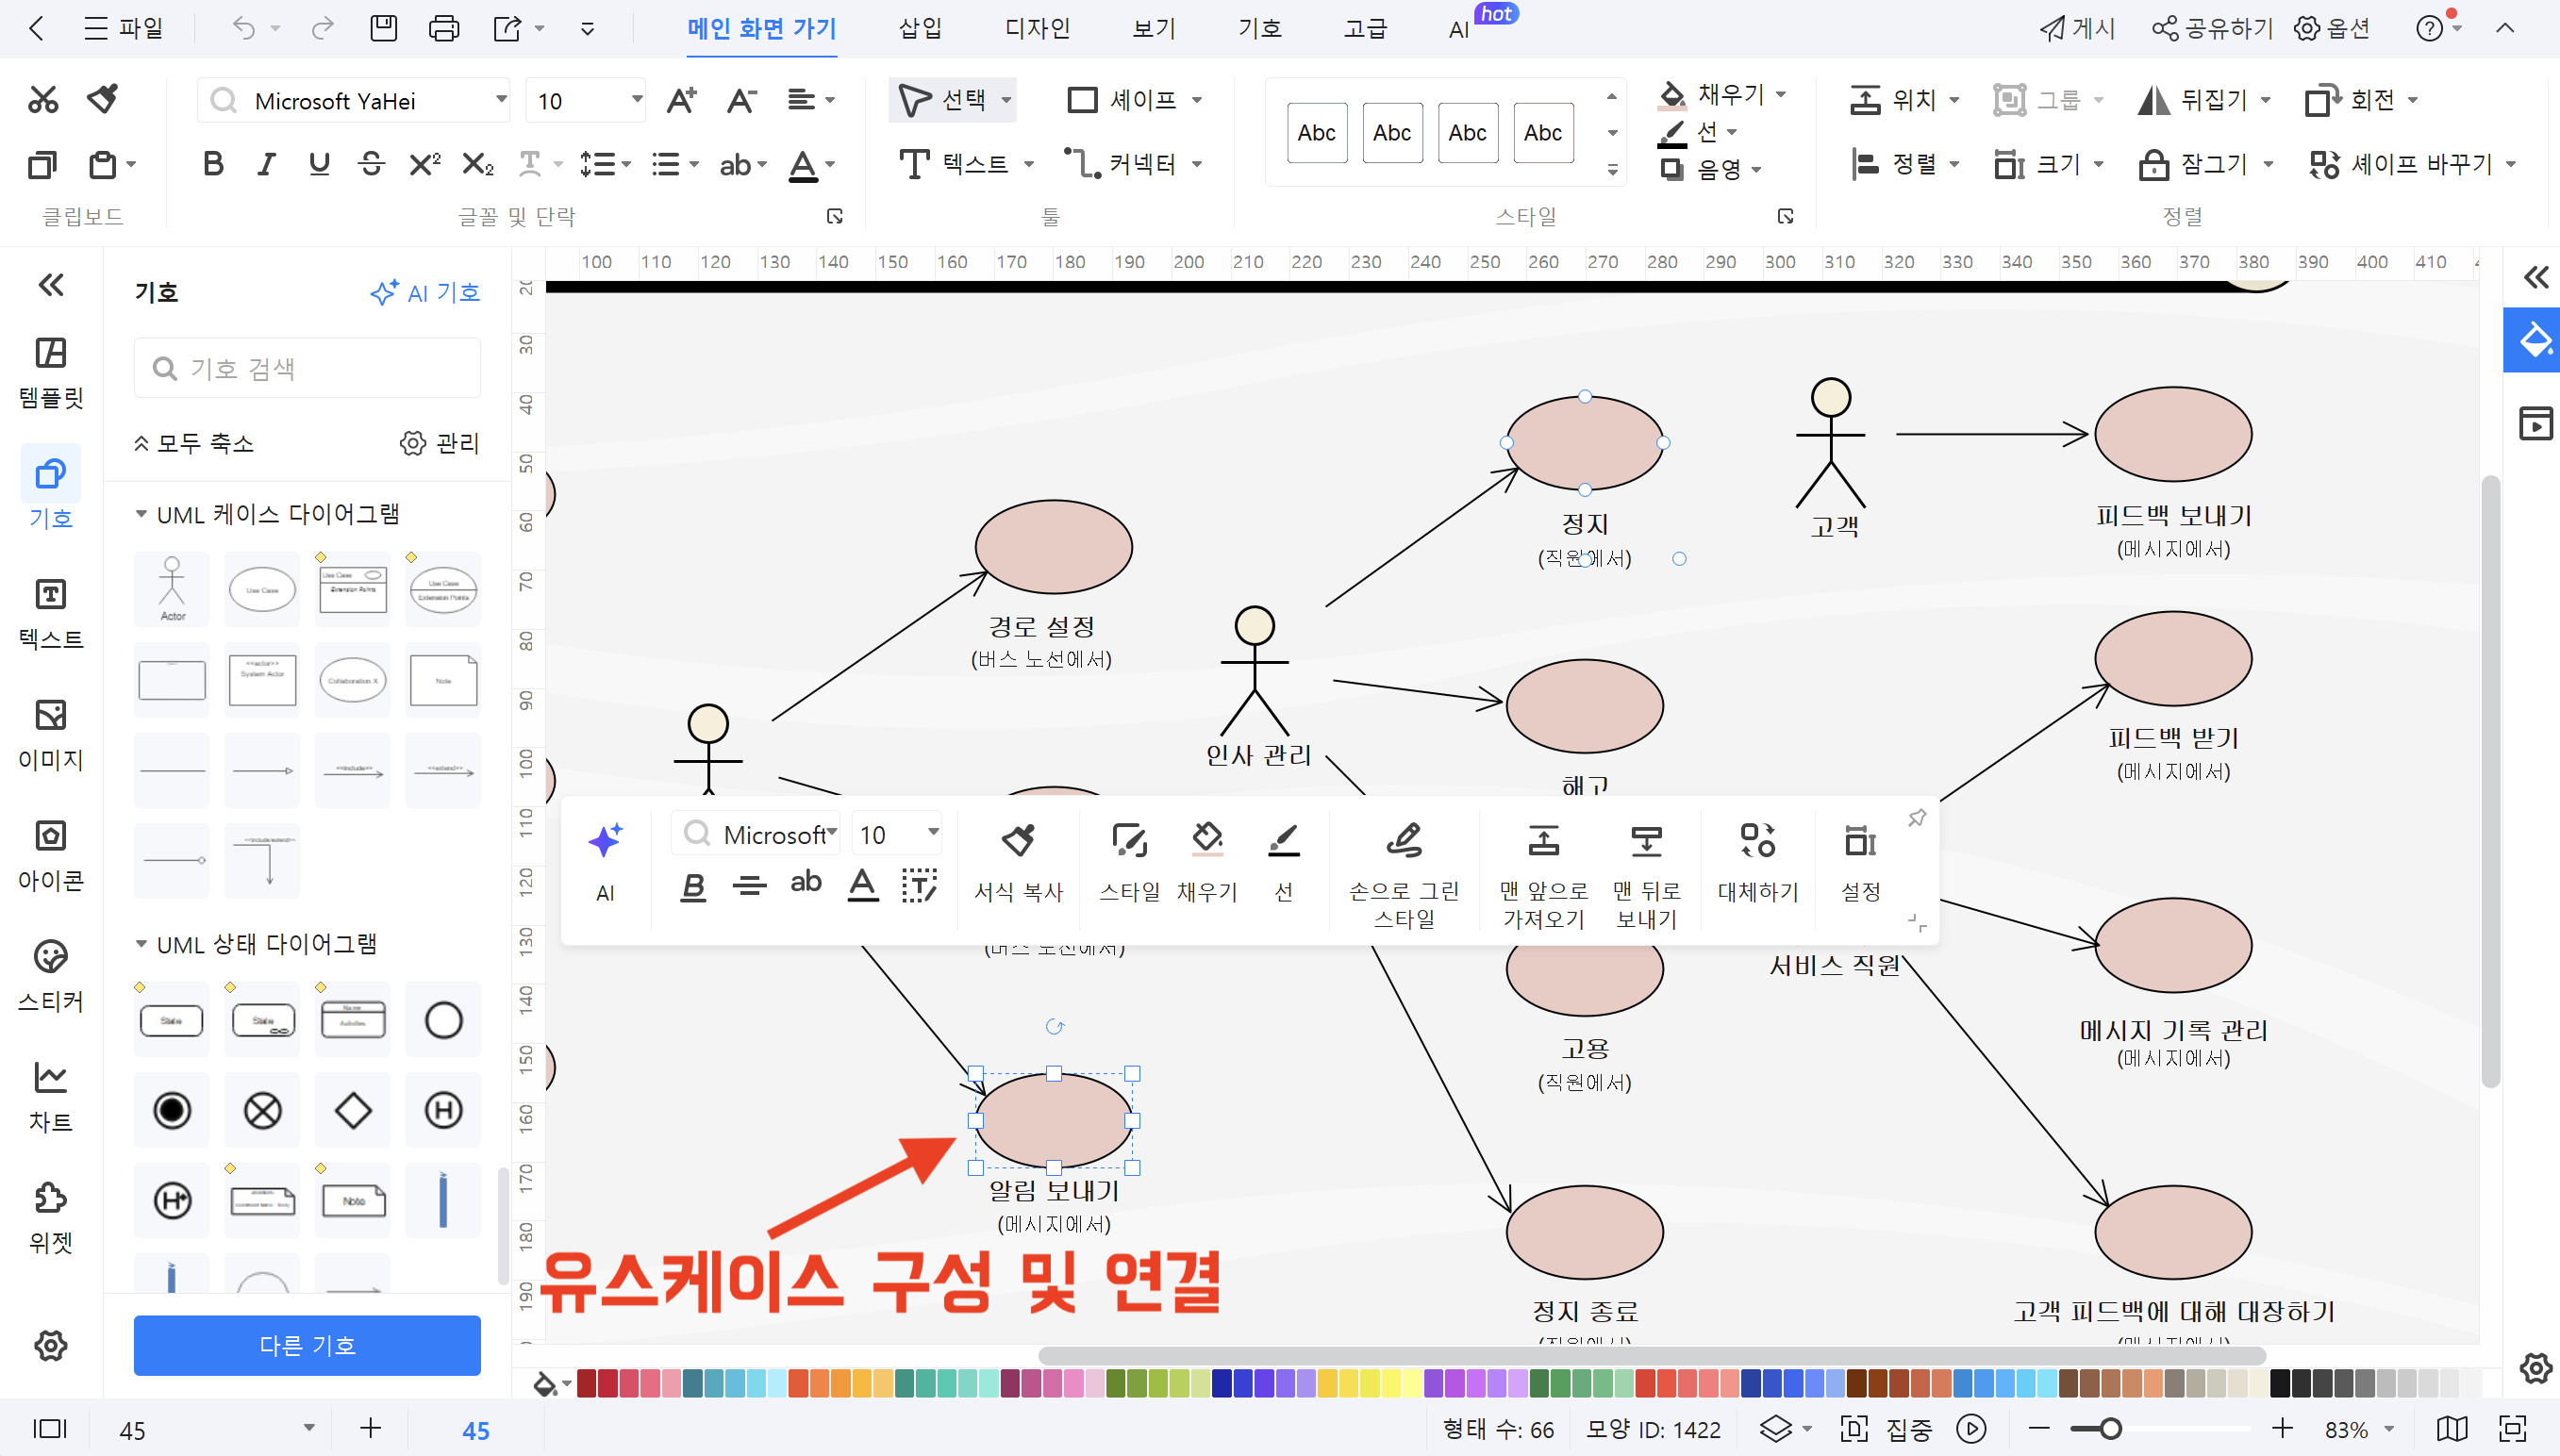
Task: Activate the 텍스트 tool in the 툴 section
Action: click(x=963, y=164)
